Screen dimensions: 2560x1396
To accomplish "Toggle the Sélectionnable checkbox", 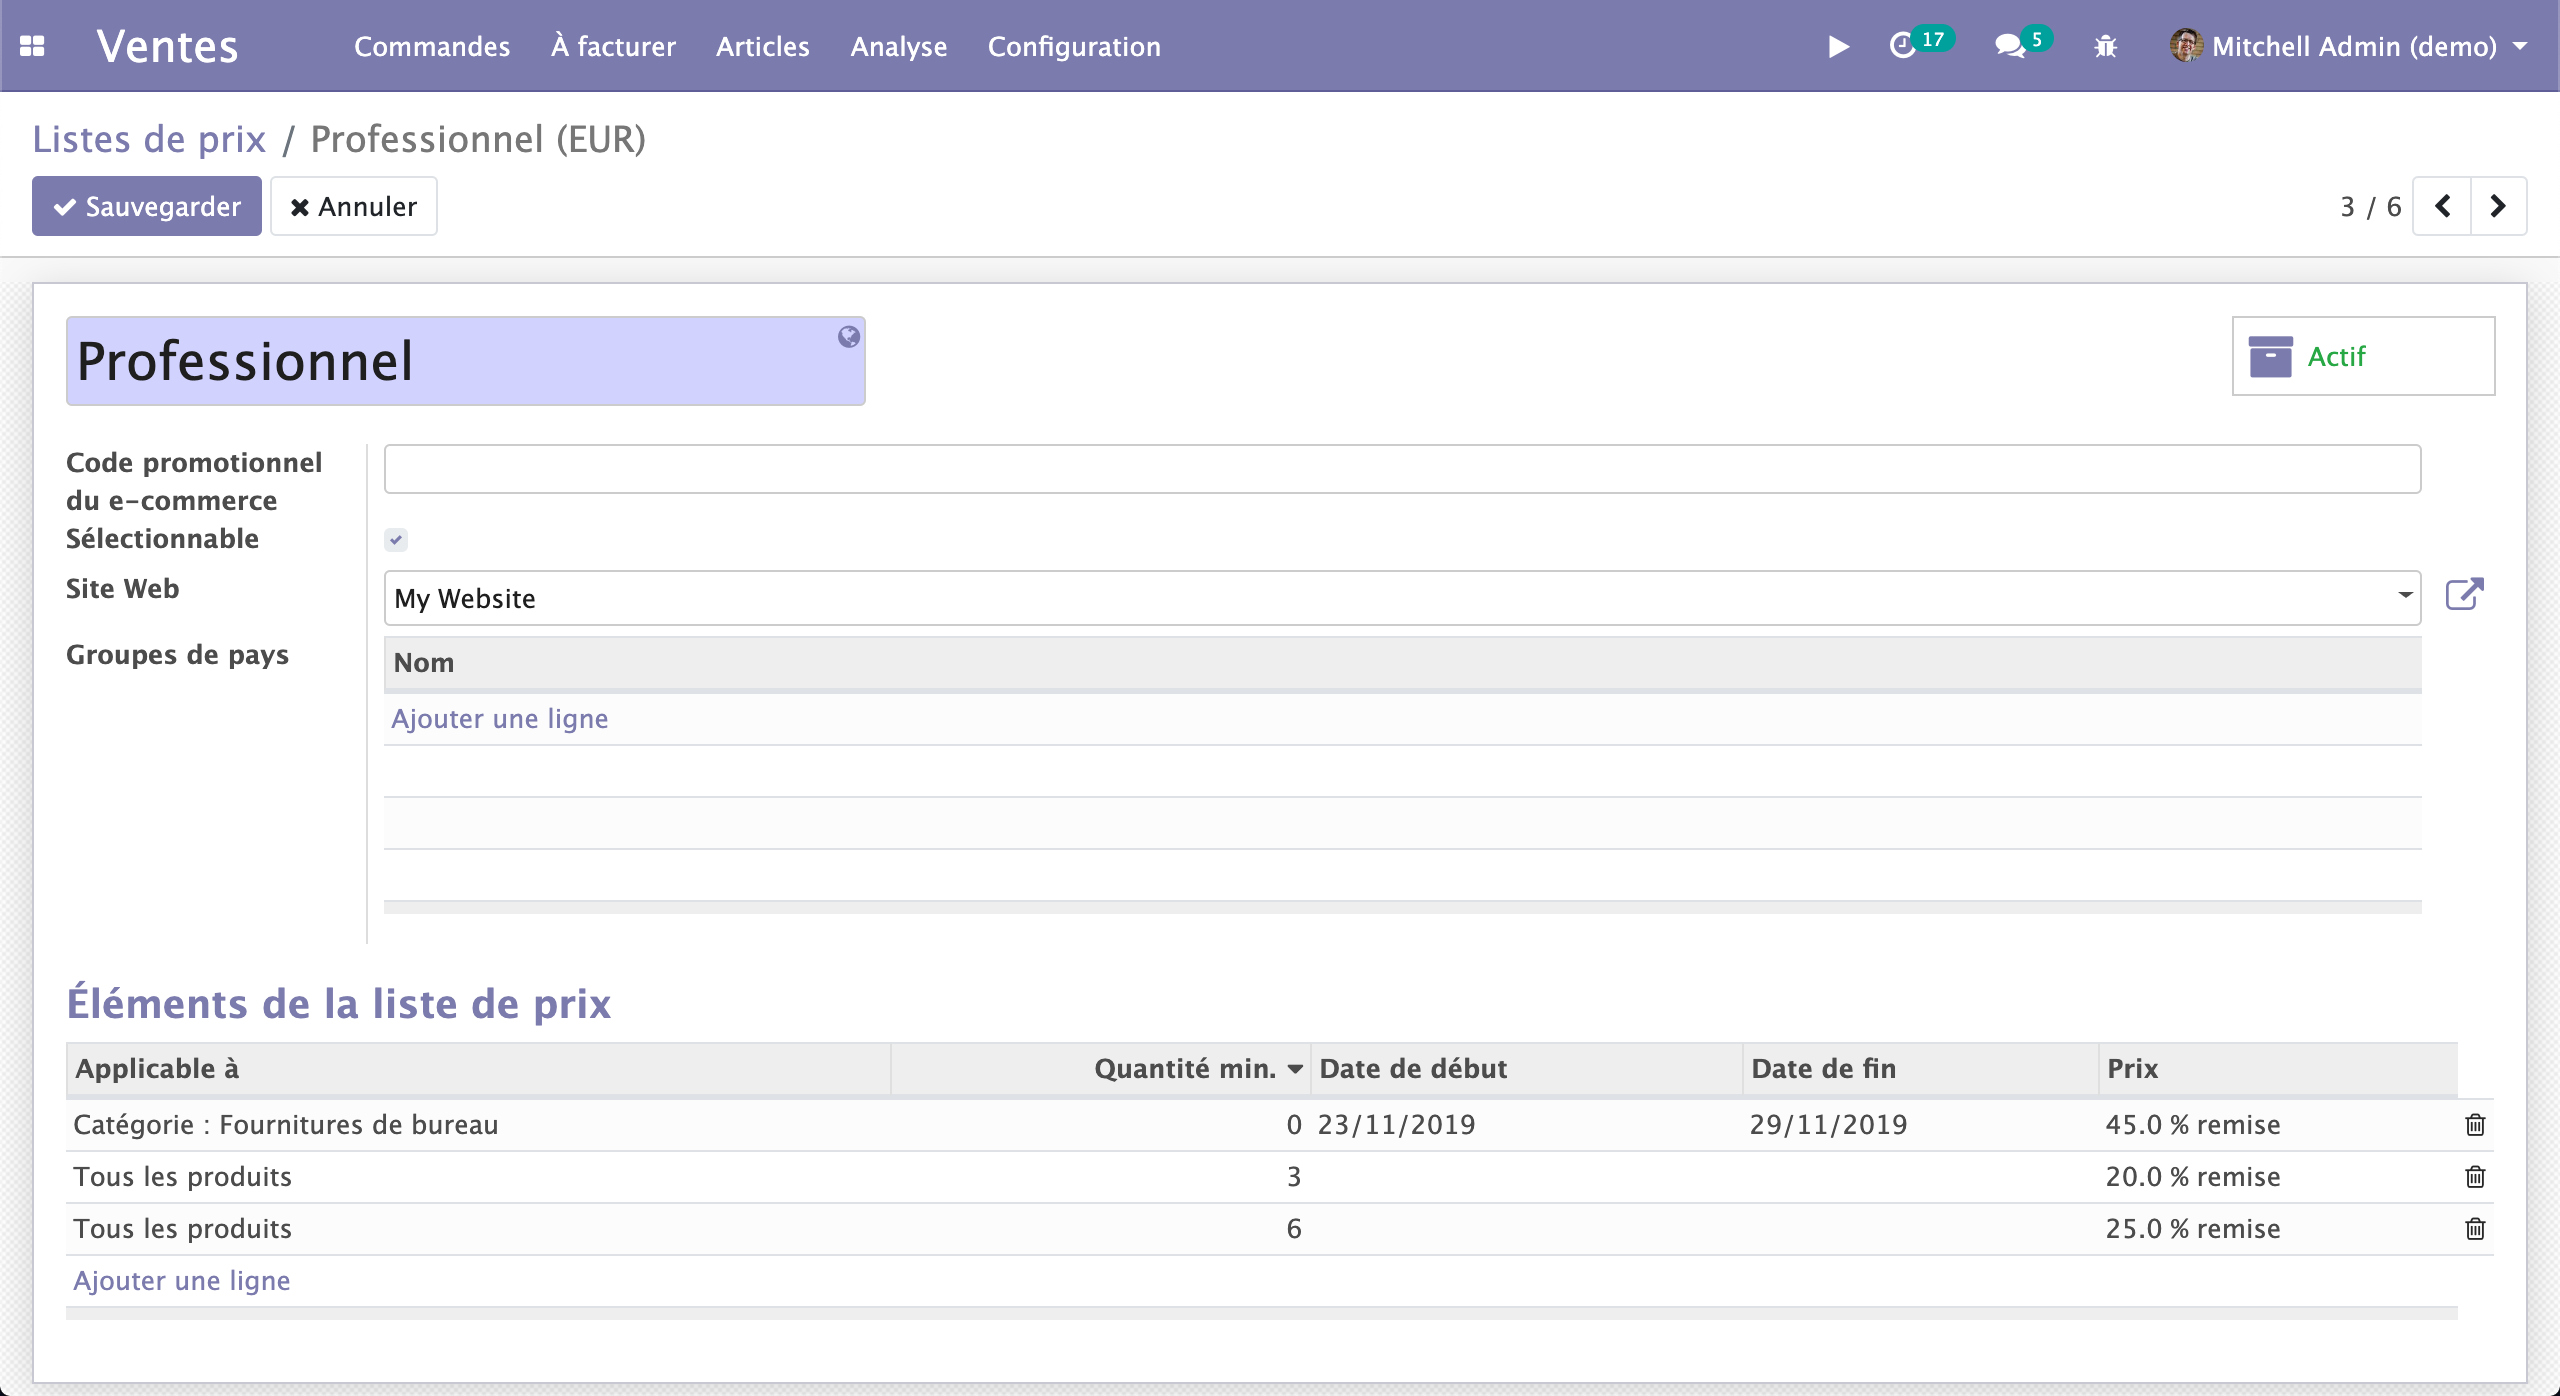I will 396,539.
